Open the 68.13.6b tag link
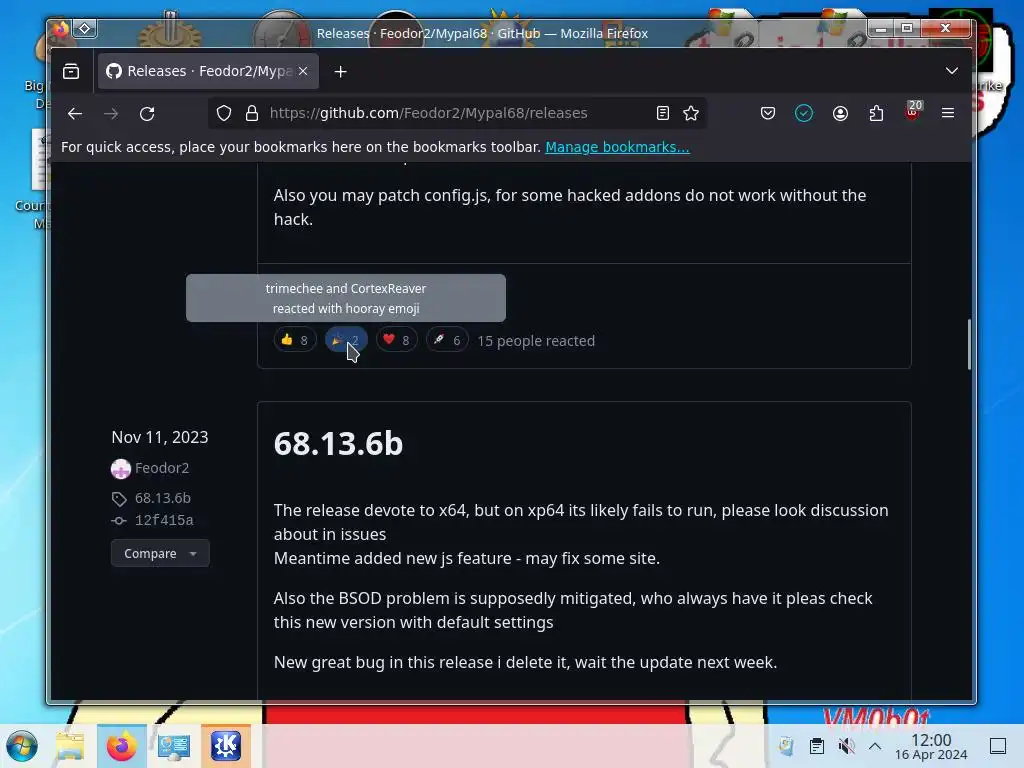The width and height of the screenshot is (1024, 768). pos(163,498)
